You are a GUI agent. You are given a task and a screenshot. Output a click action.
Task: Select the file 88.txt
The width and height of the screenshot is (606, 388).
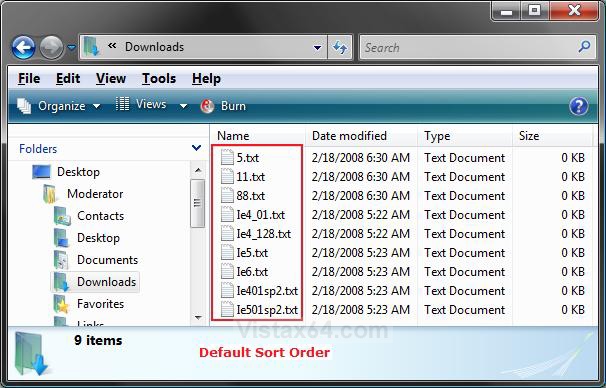(250, 196)
